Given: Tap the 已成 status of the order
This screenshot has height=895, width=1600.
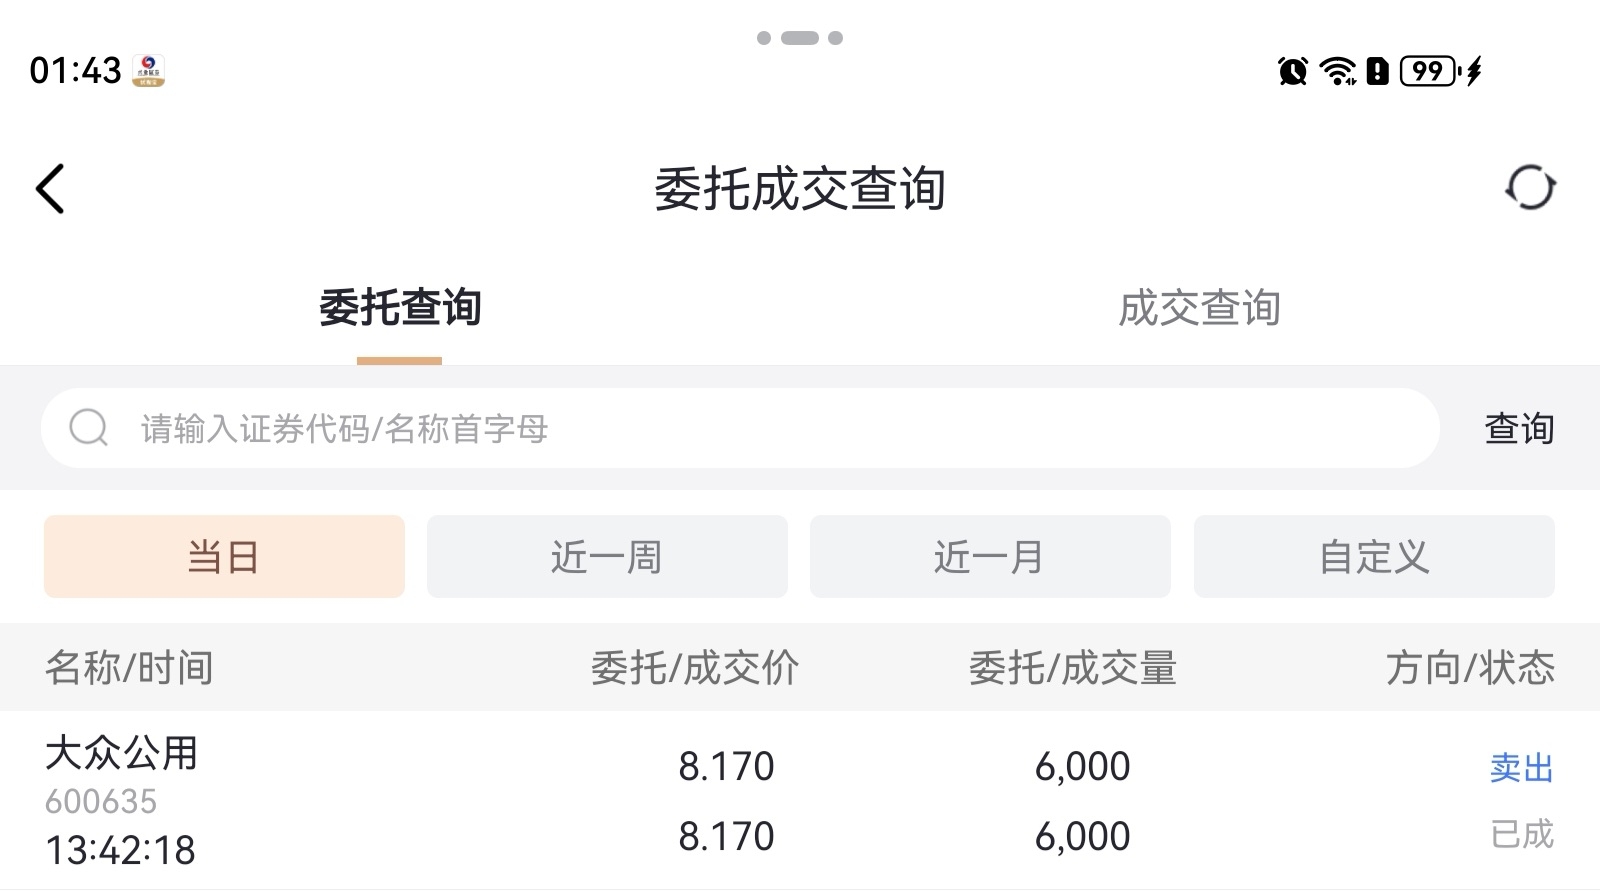Looking at the screenshot, I should pyautogui.click(x=1521, y=834).
